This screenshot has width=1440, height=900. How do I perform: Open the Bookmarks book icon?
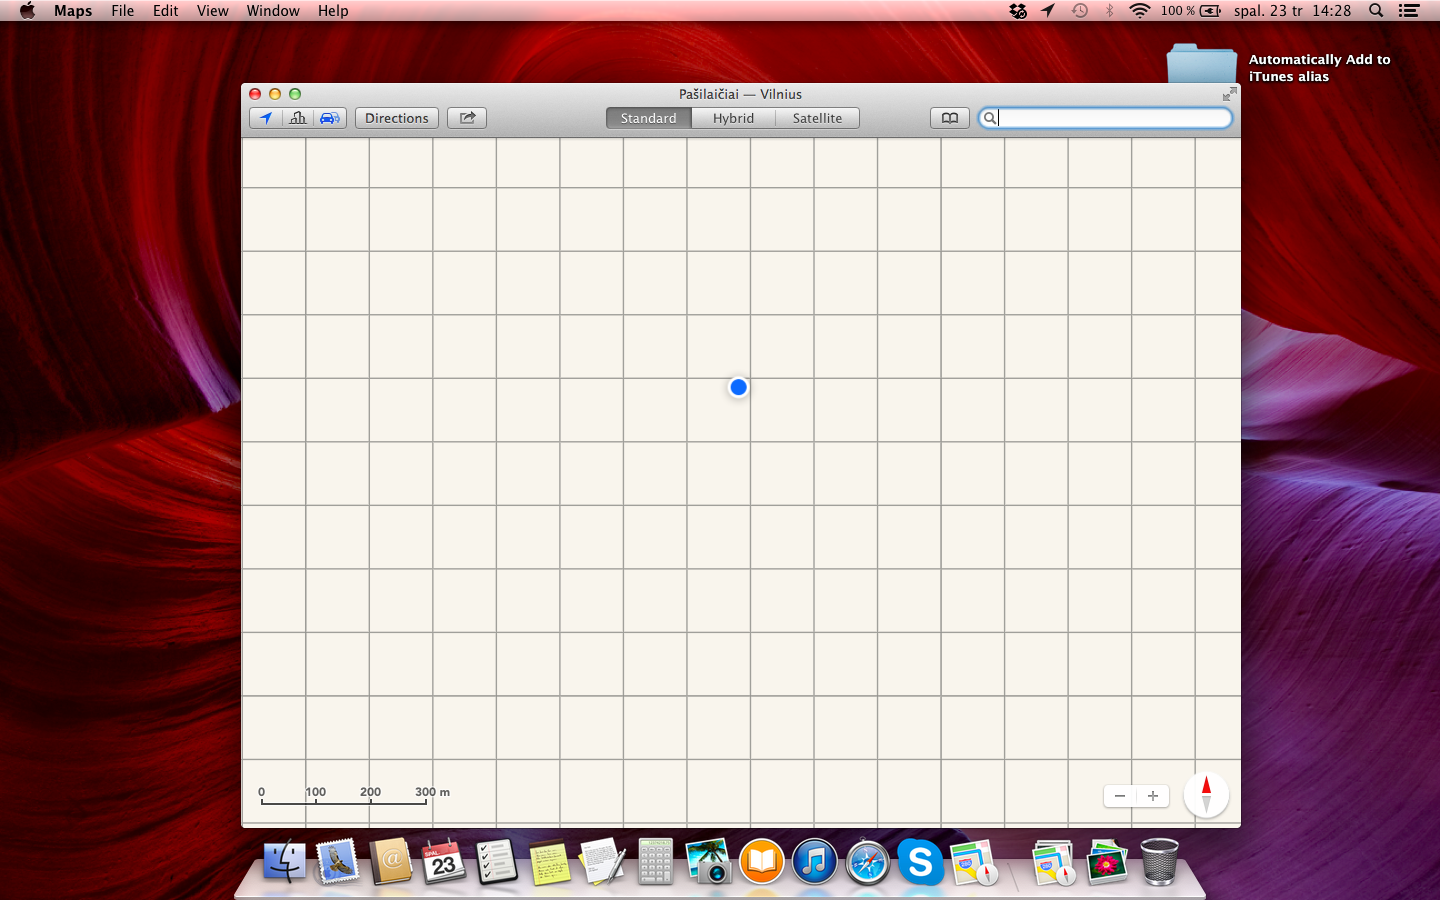(950, 118)
